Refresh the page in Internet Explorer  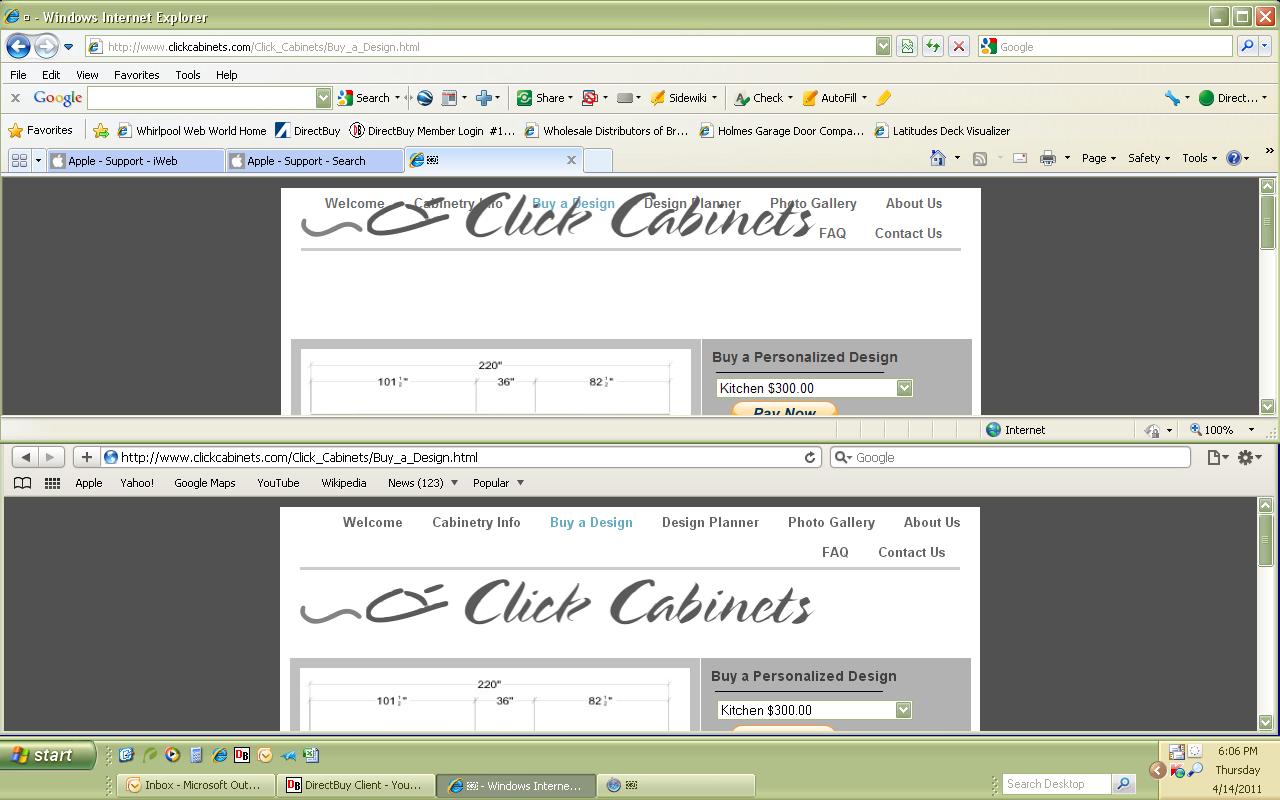[932, 46]
